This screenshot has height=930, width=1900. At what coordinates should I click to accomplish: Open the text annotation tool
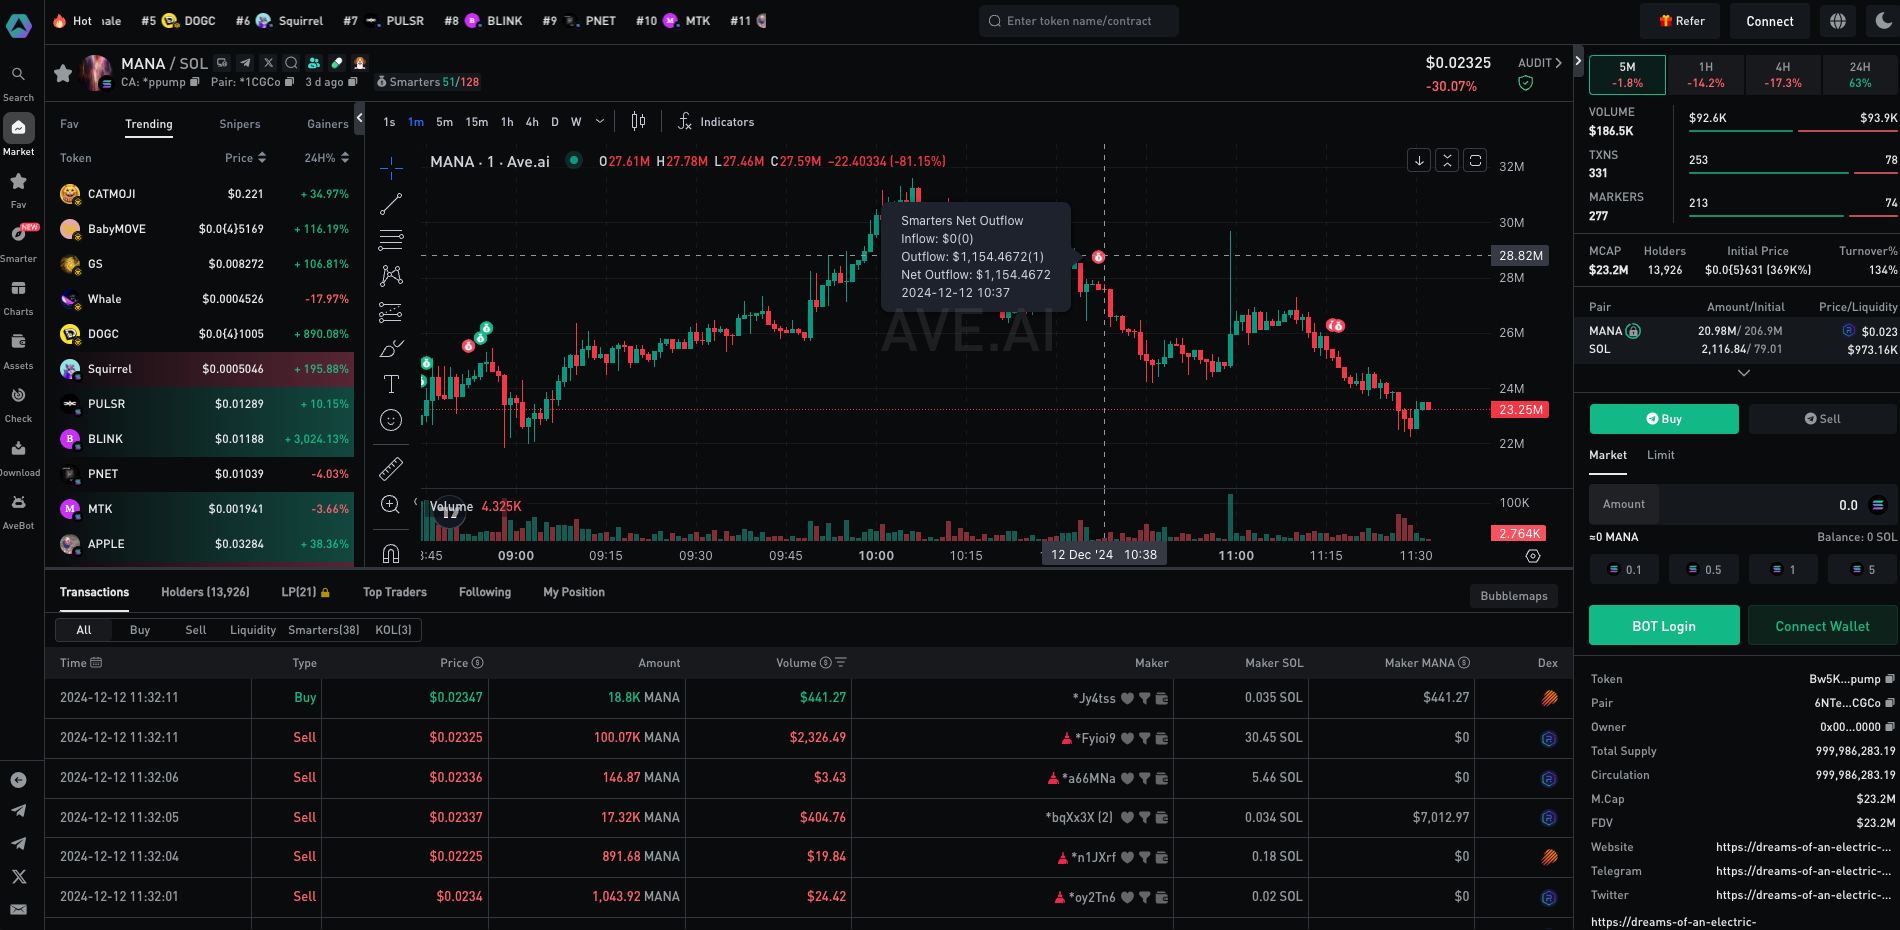[390, 383]
